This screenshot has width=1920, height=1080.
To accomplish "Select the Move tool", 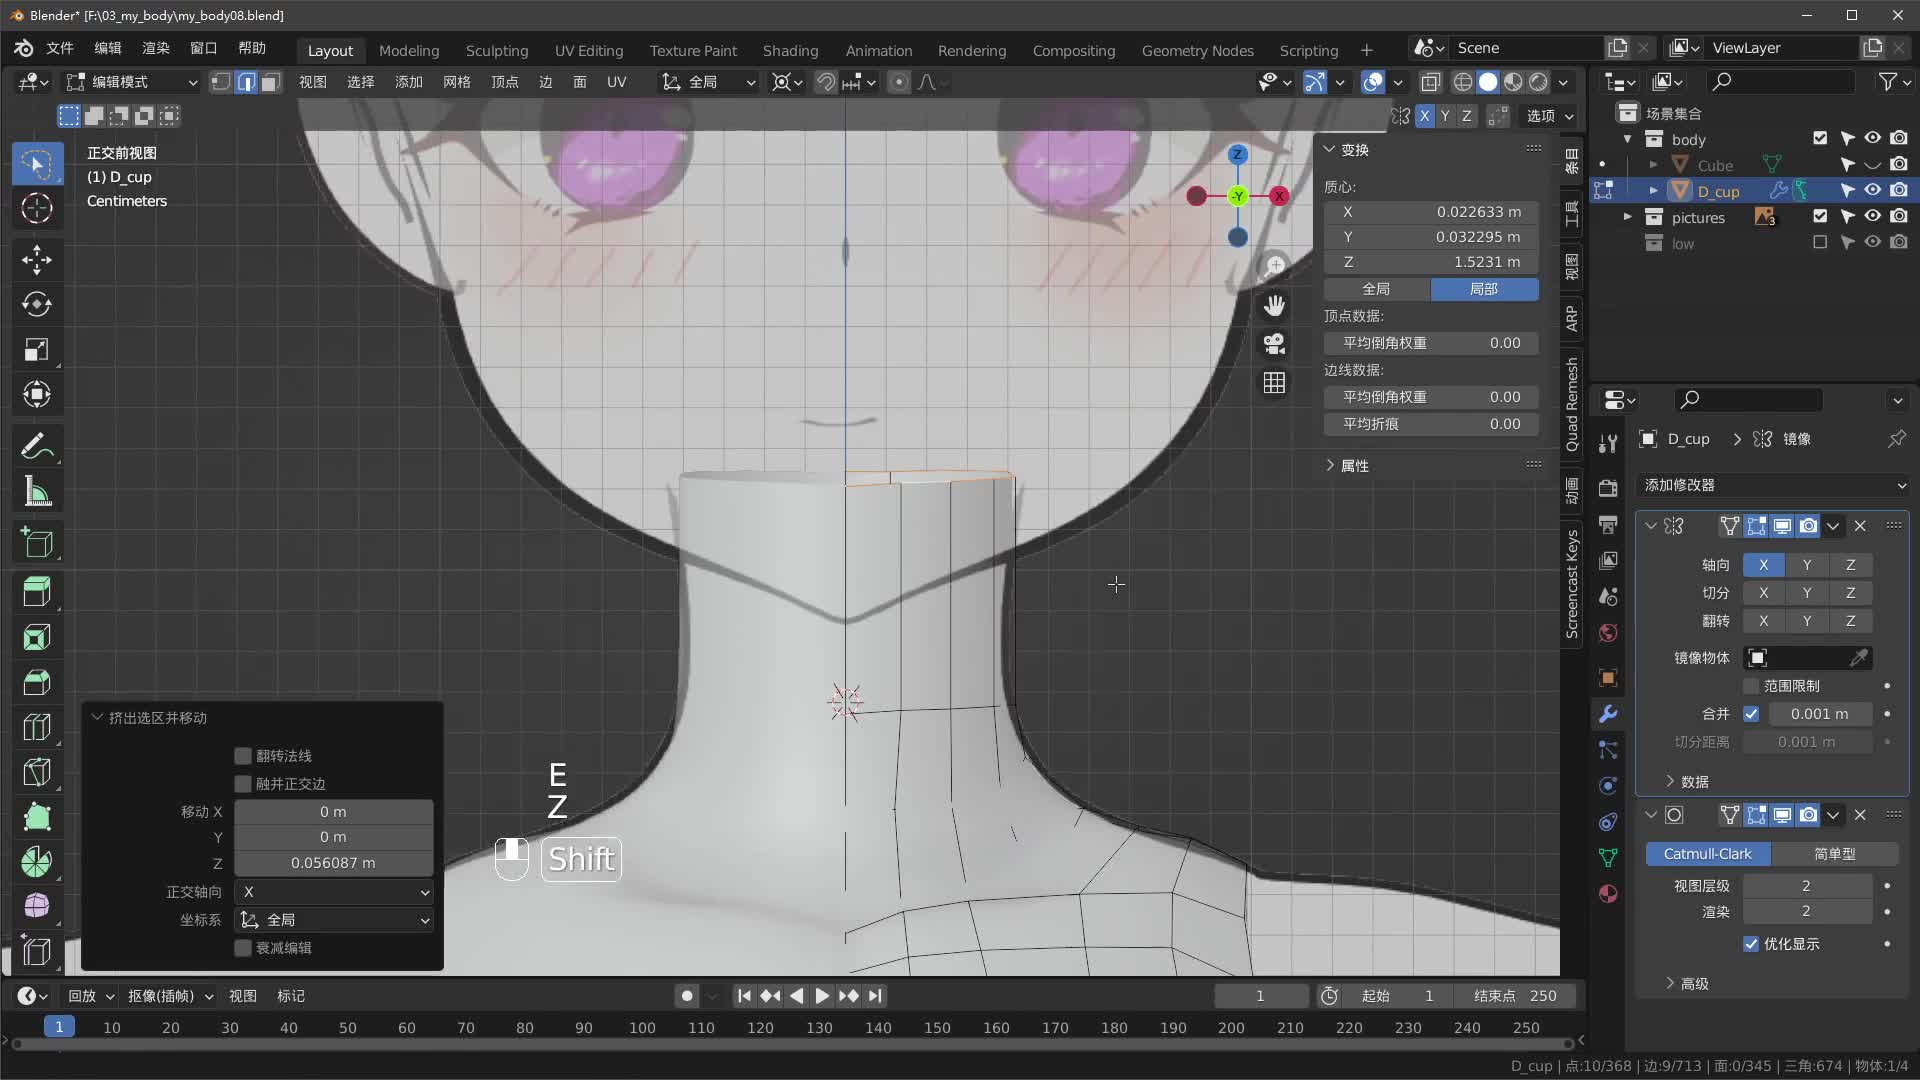I will [37, 260].
